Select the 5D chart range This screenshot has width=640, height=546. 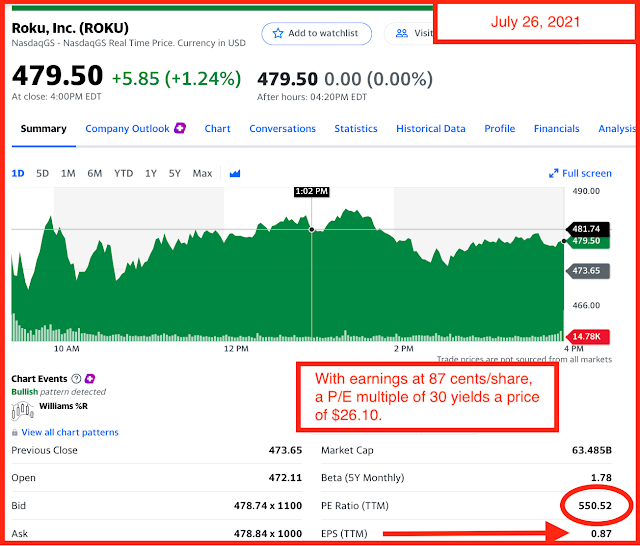(x=42, y=173)
